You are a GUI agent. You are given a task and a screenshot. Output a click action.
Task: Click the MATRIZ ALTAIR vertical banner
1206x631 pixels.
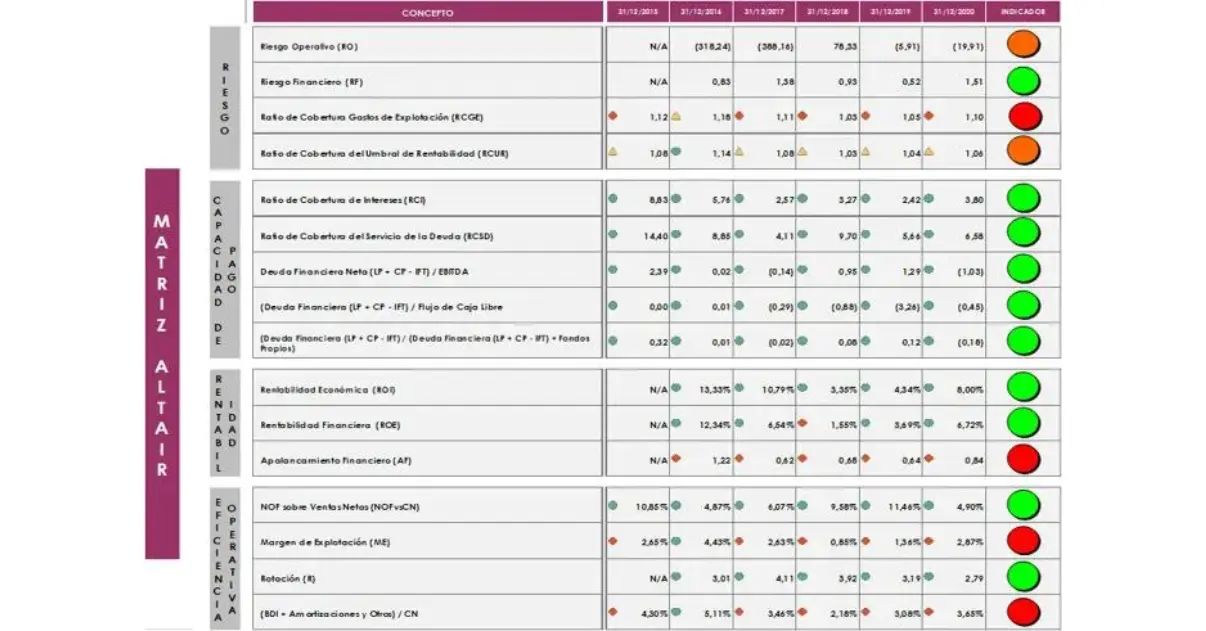click(x=162, y=363)
